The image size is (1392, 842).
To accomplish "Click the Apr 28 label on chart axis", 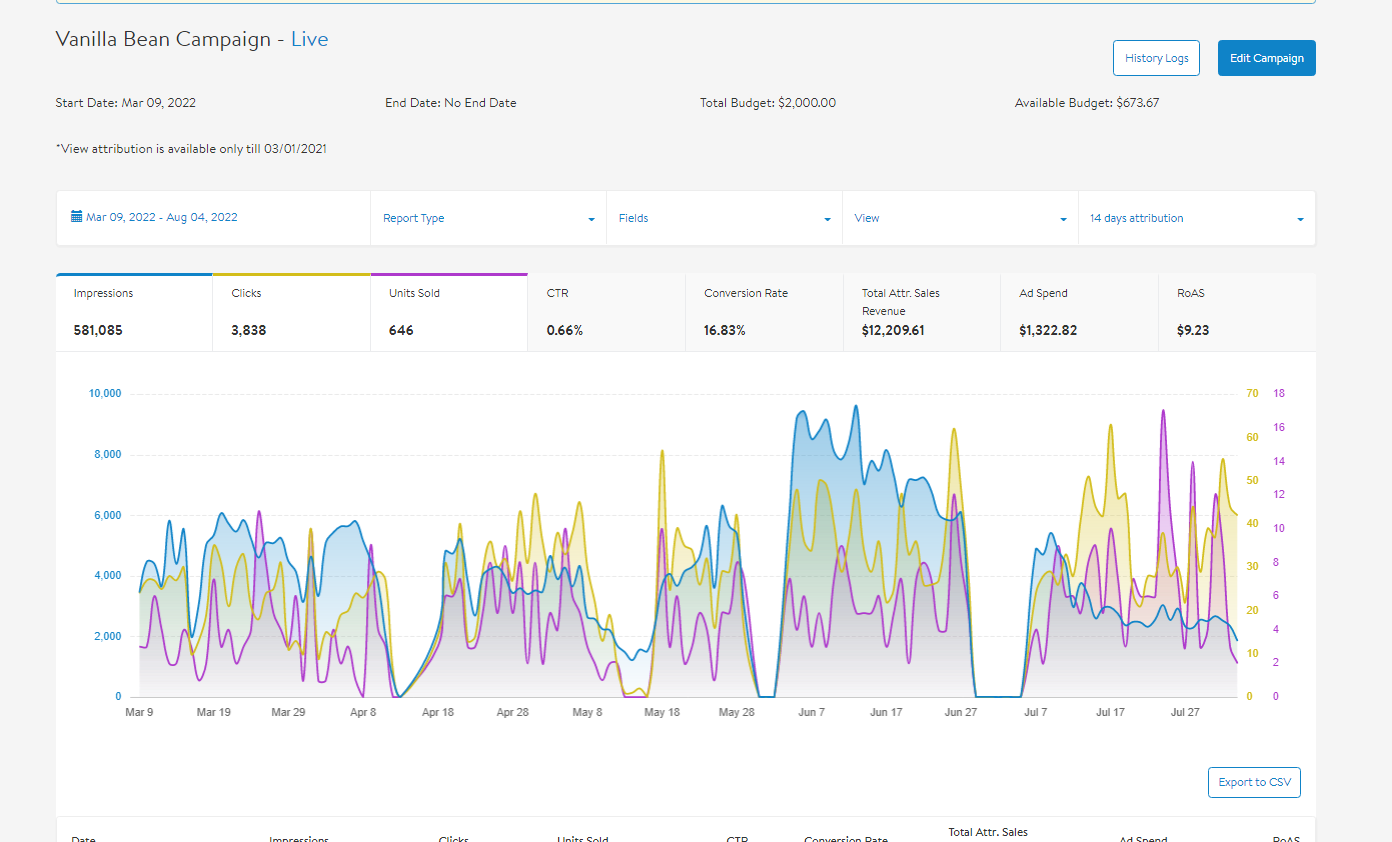I will [512, 713].
